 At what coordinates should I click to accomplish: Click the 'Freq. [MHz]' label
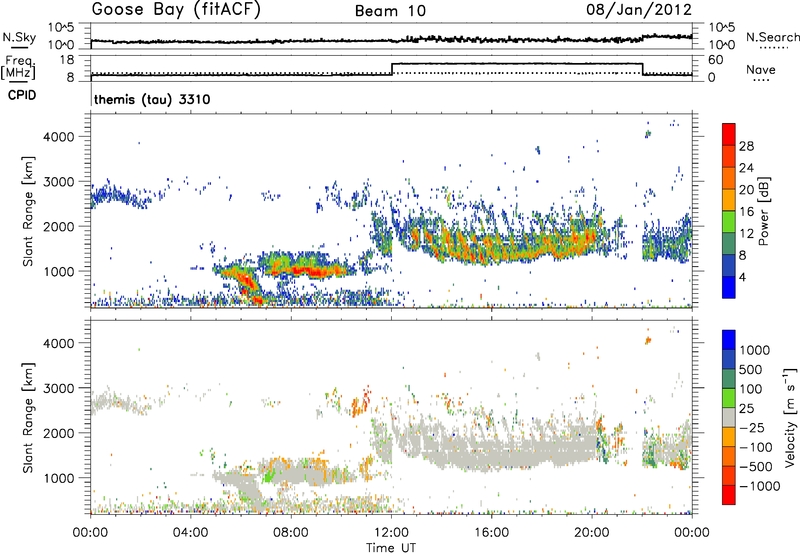click(19, 67)
